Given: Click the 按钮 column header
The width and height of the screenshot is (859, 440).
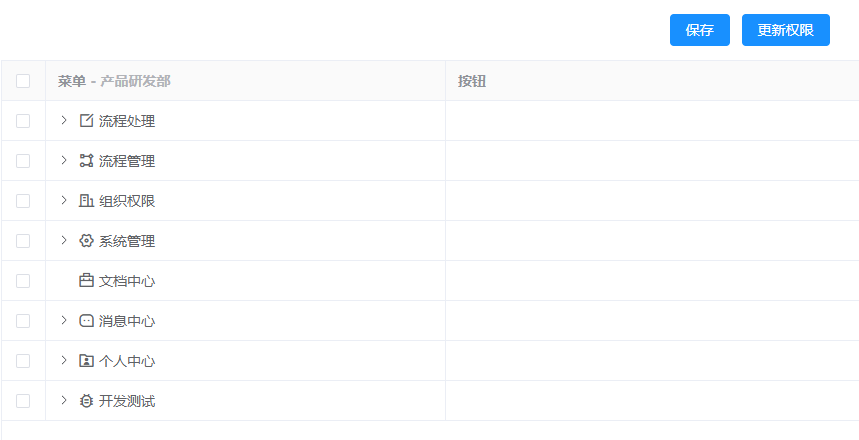Looking at the screenshot, I should tap(472, 81).
